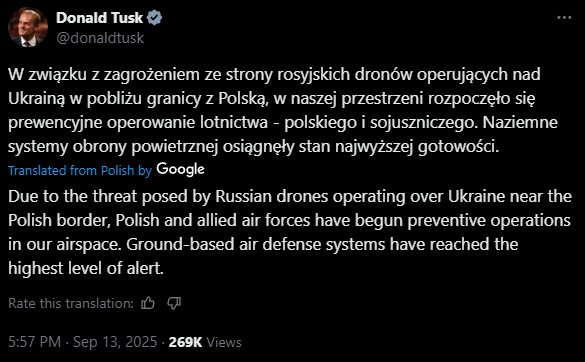Click the Sep 13, 2025 date
Viewport: 585px width, 362px height.
[x=115, y=342]
